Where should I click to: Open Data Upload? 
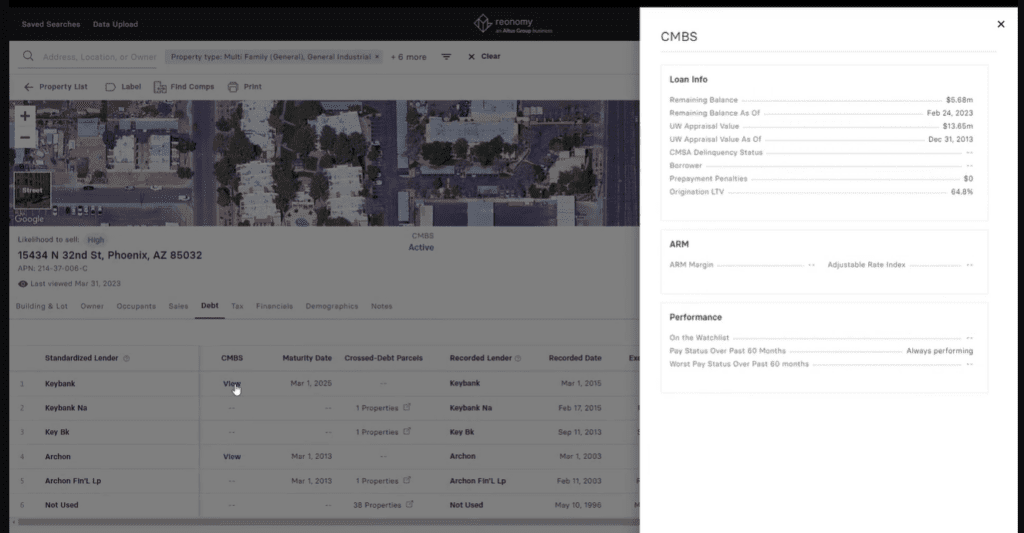click(115, 24)
